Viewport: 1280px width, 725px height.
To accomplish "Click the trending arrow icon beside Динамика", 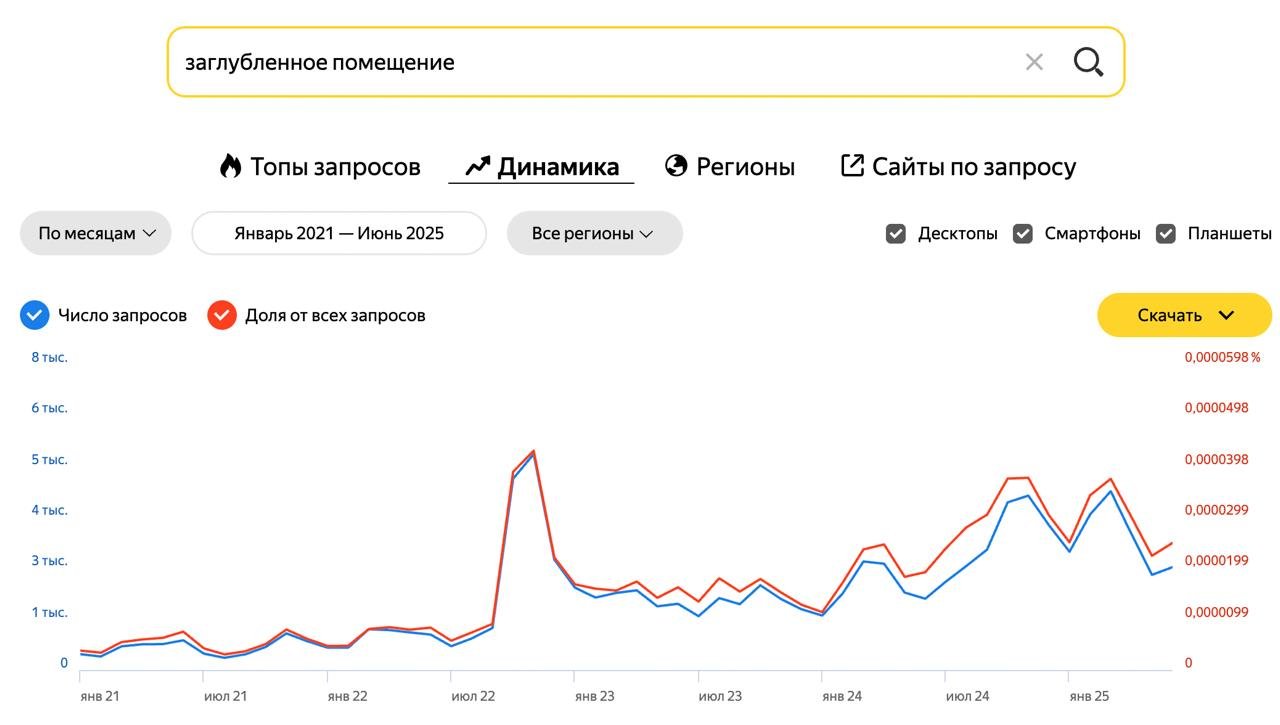I will click(478, 166).
